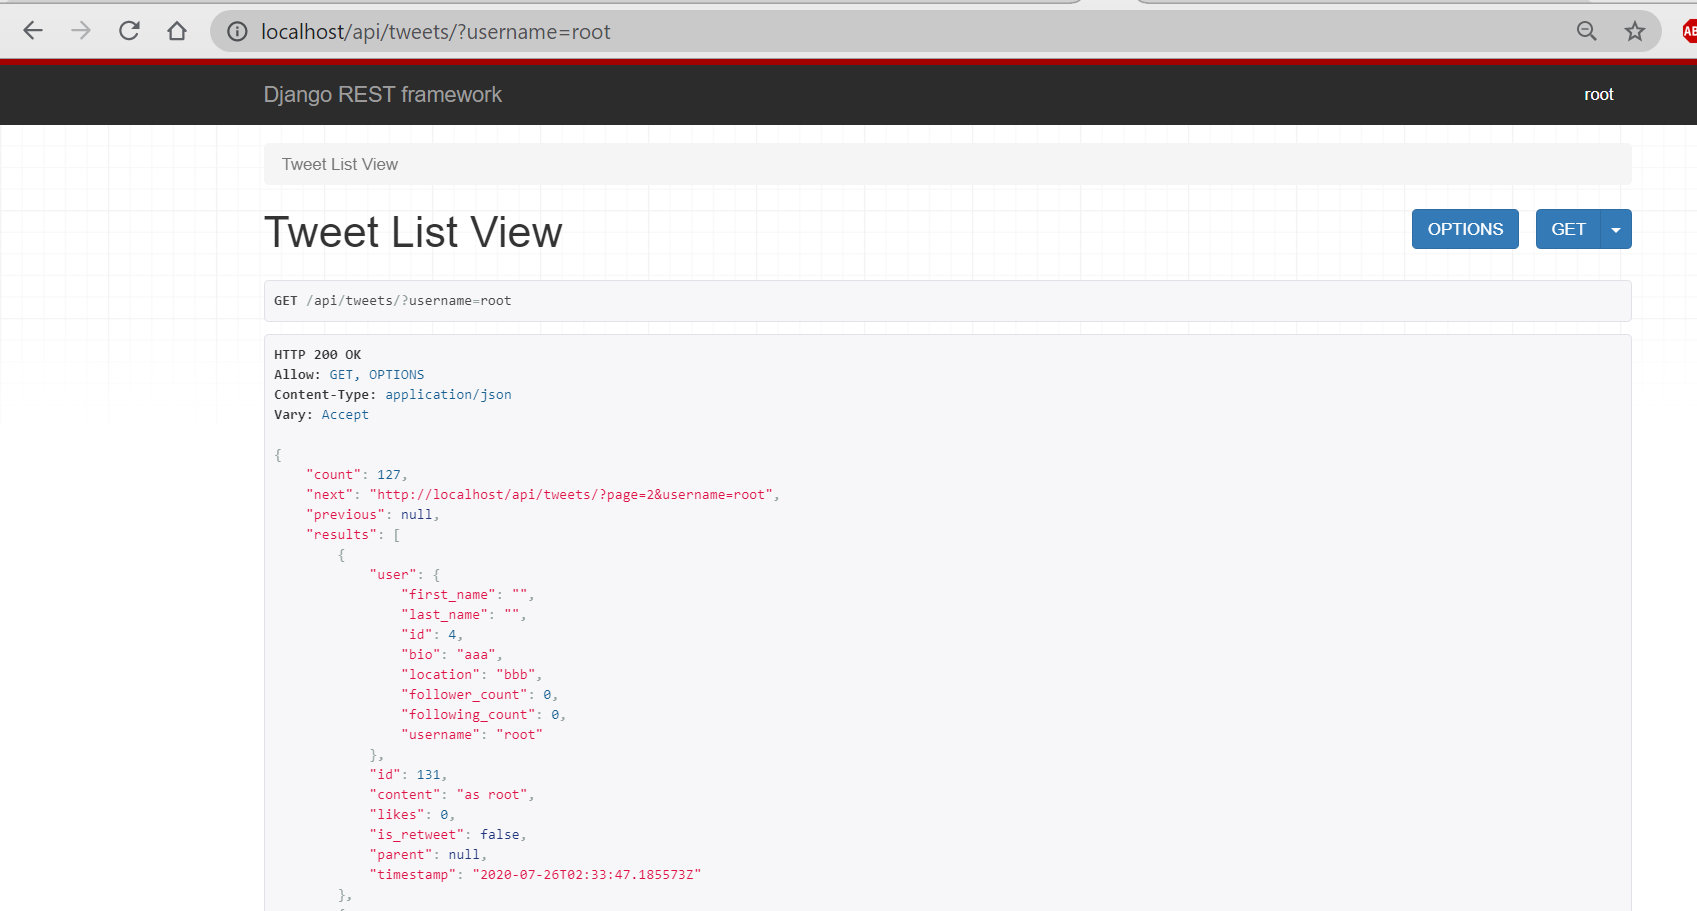Select the username value "root" in JSON
This screenshot has width=1697, height=911.
click(x=520, y=735)
